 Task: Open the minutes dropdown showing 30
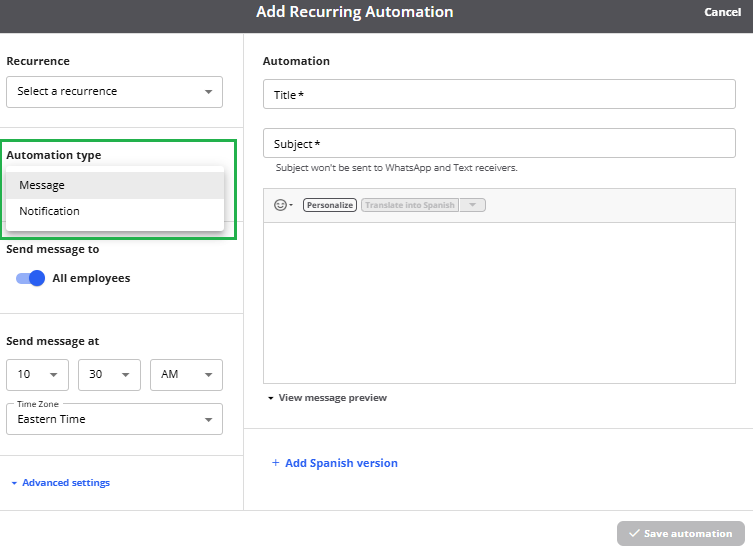click(109, 374)
